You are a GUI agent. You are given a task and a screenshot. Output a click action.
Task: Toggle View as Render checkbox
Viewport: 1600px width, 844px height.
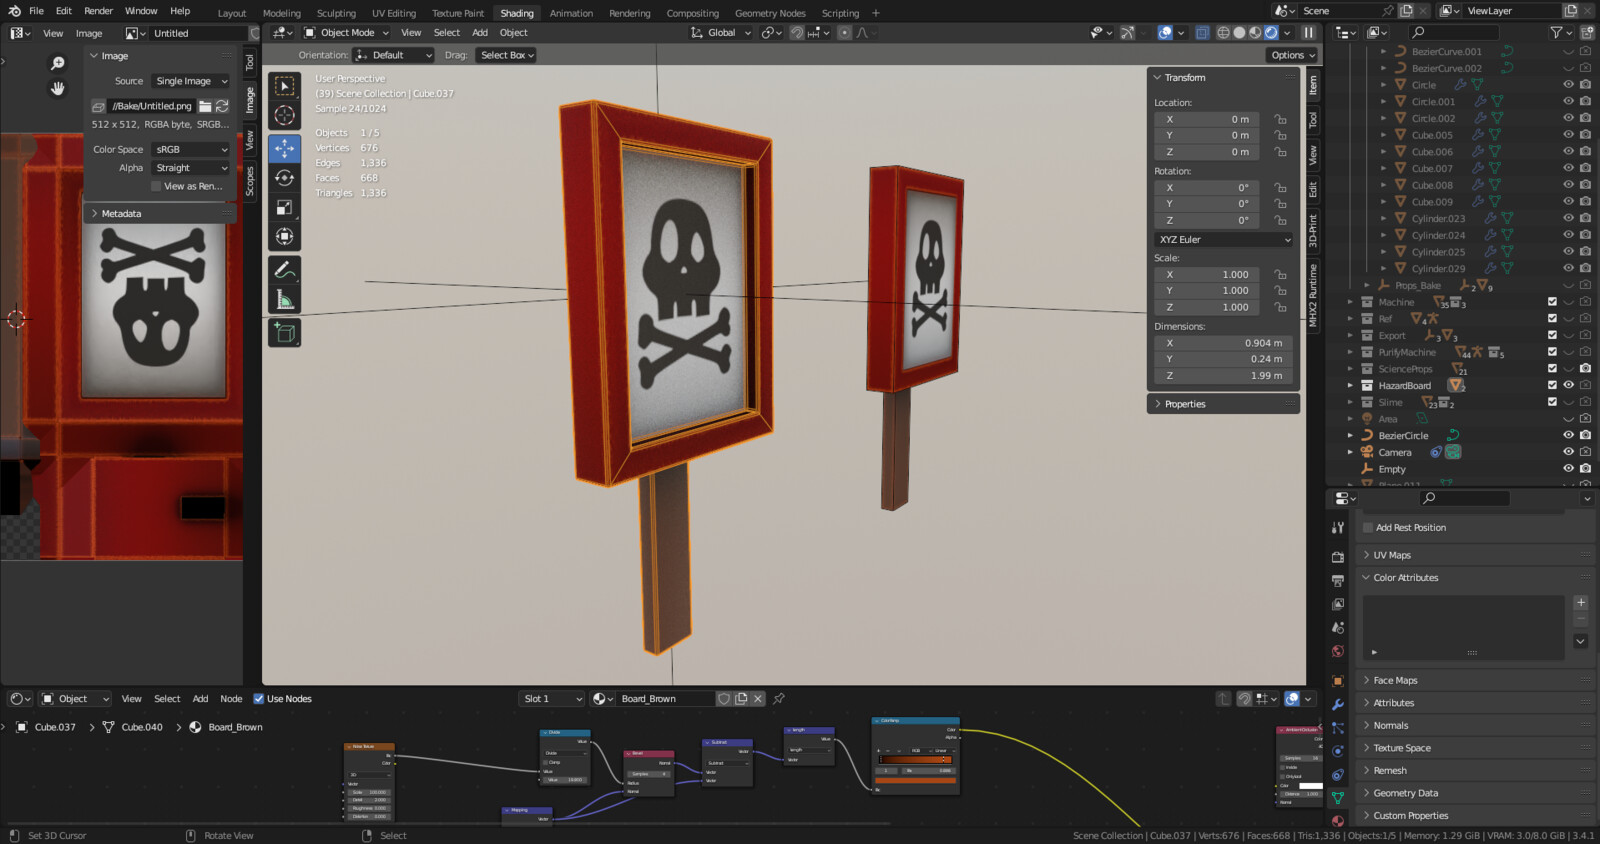[156, 186]
